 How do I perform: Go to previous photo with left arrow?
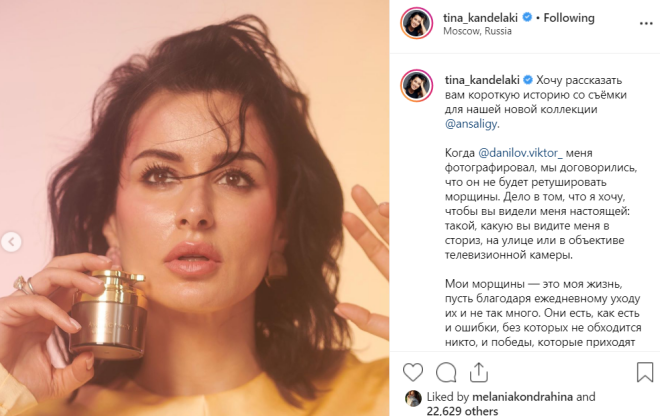[11, 242]
